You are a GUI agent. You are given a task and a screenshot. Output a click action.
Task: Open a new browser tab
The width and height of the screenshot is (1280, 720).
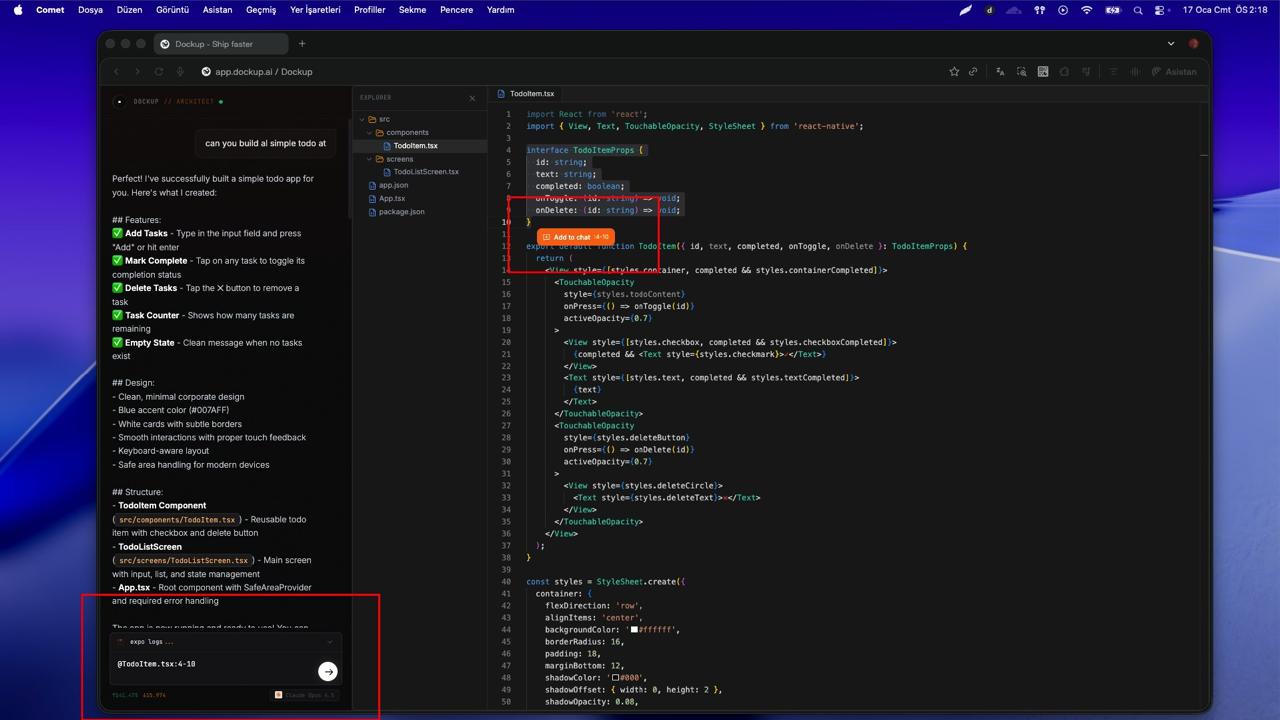pyautogui.click(x=302, y=44)
